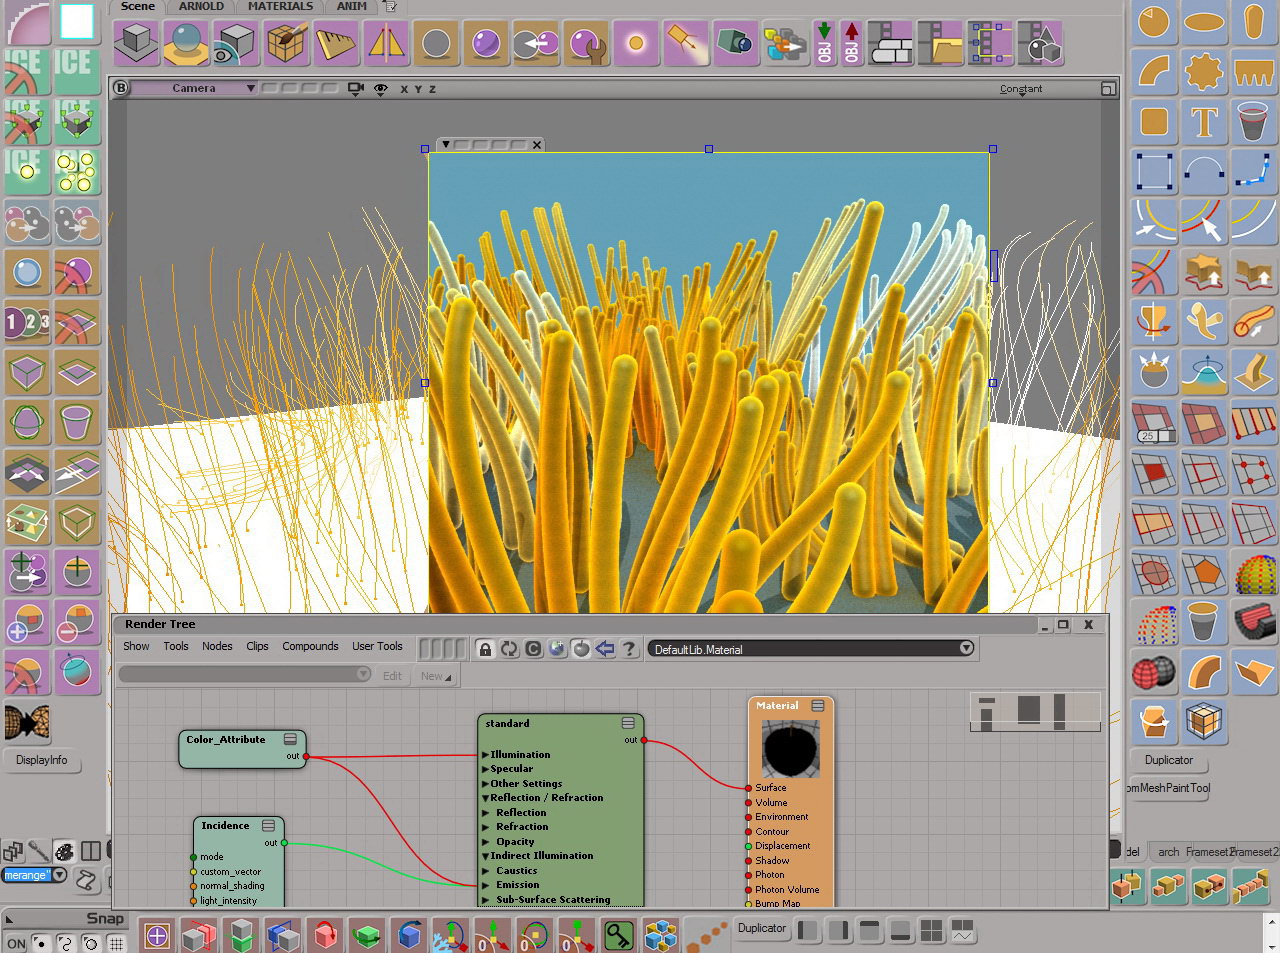Switch to the ARNOLD tab

tap(201, 6)
